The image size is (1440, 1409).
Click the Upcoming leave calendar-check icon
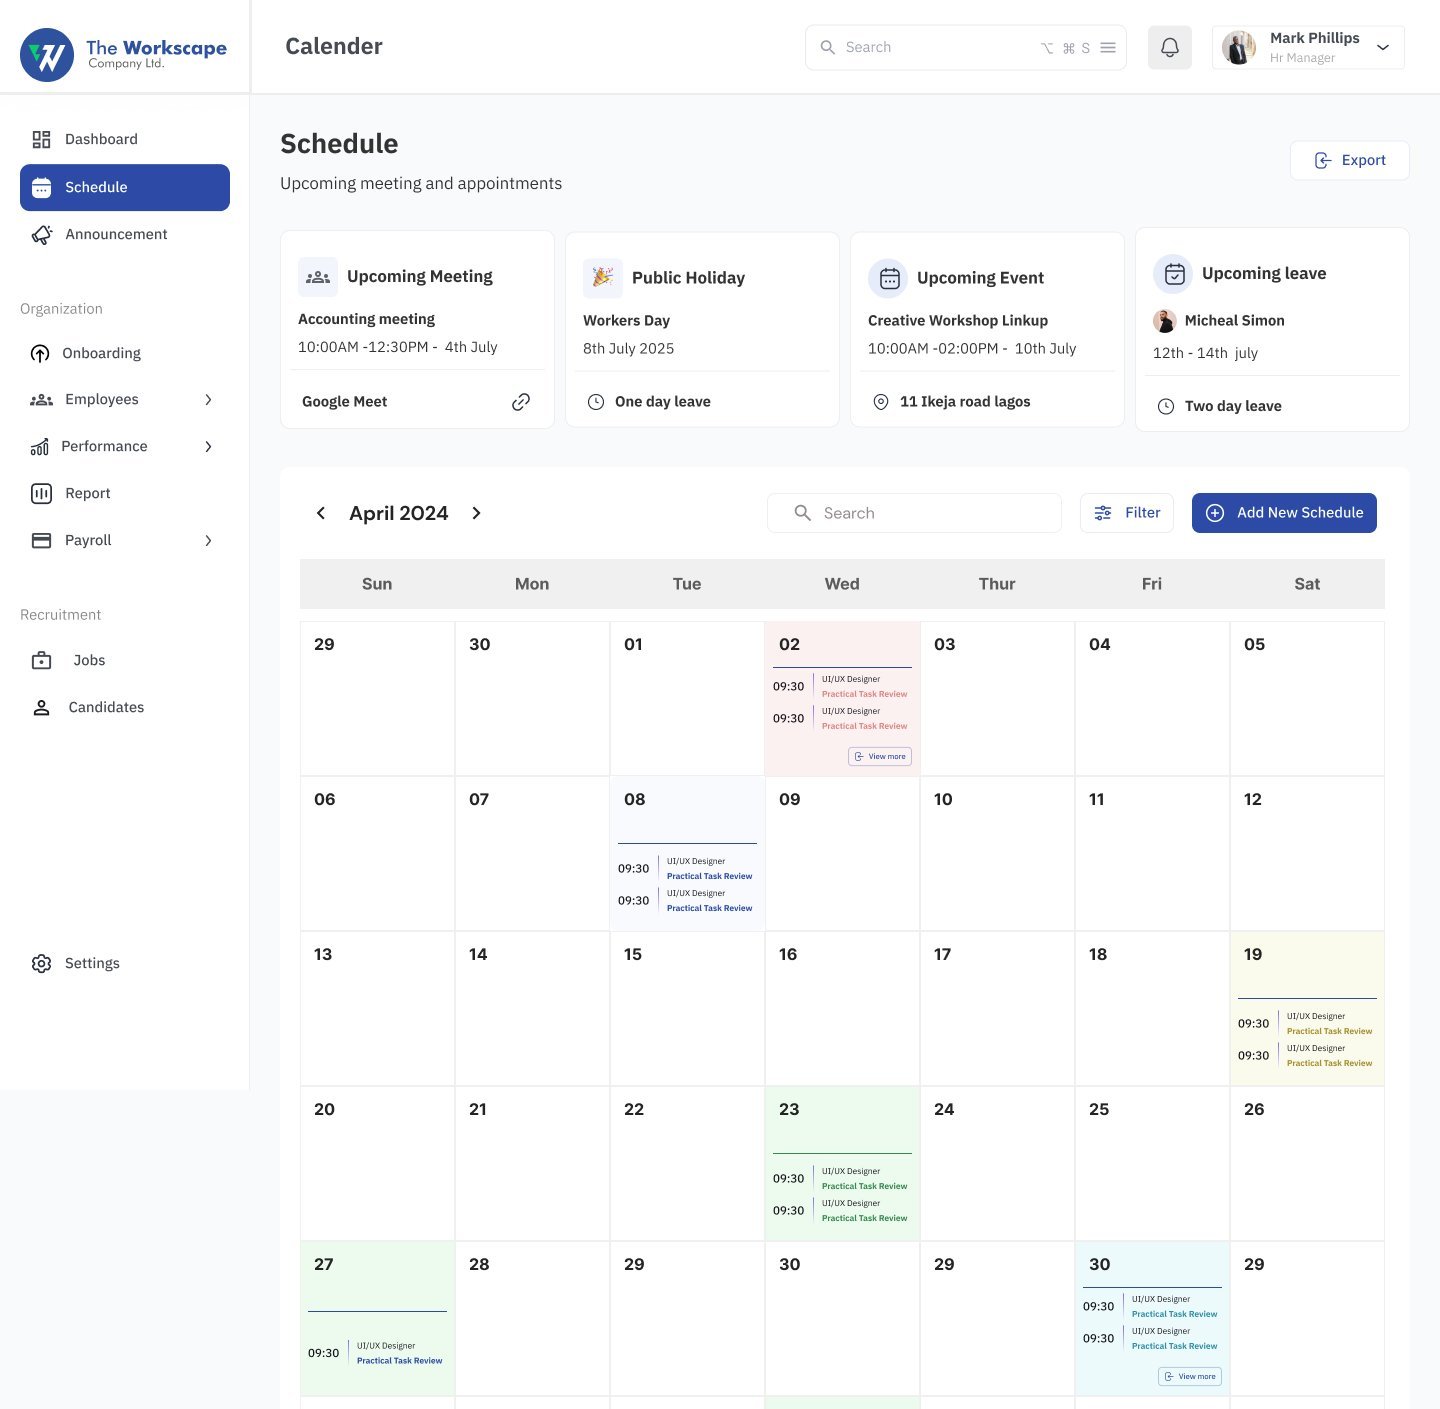coord(1174,274)
